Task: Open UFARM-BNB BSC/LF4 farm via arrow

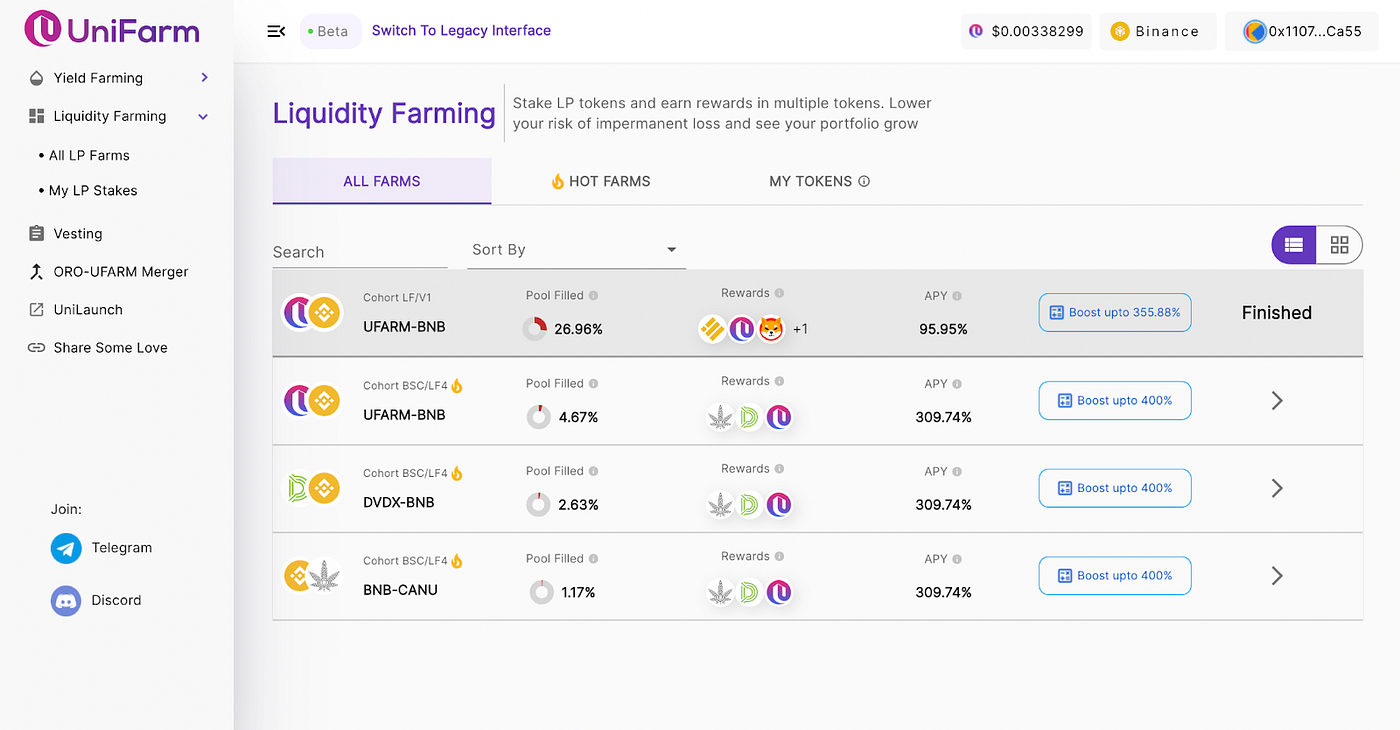Action: [1277, 401]
